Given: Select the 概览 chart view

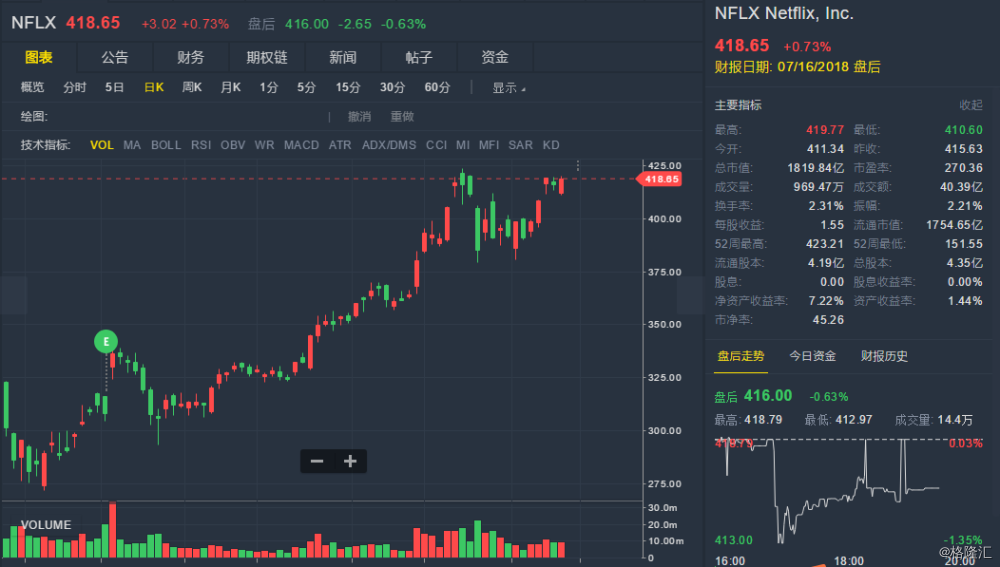Looking at the screenshot, I should pyautogui.click(x=33, y=87).
